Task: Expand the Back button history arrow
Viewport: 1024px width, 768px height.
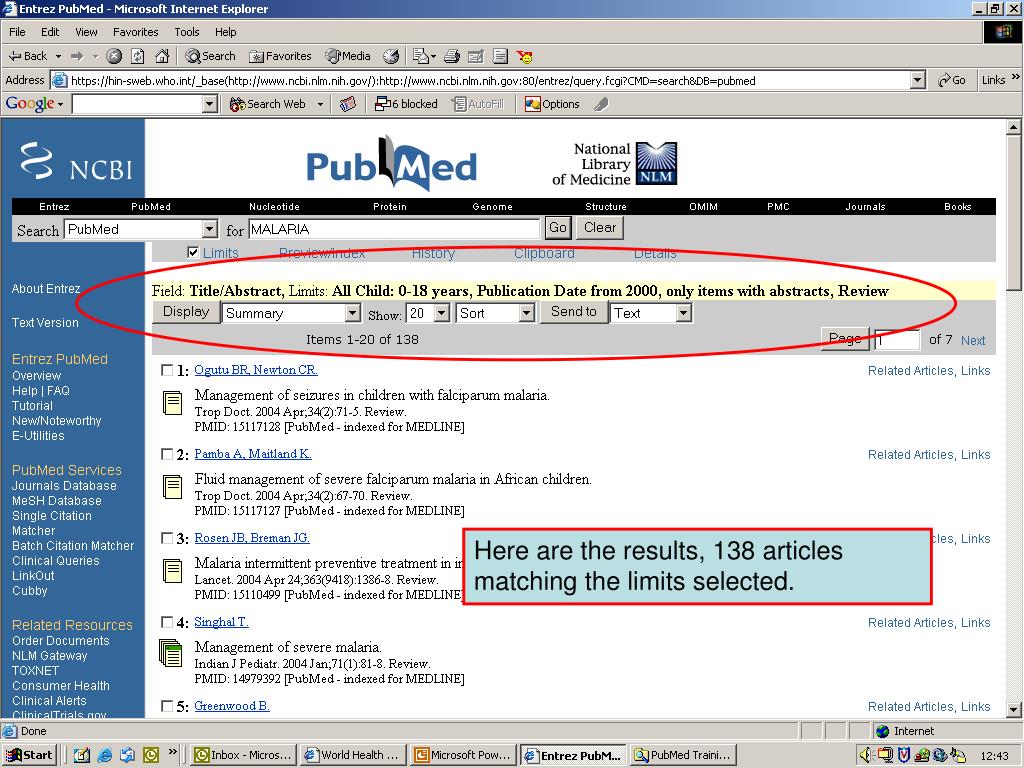Action: (58, 57)
